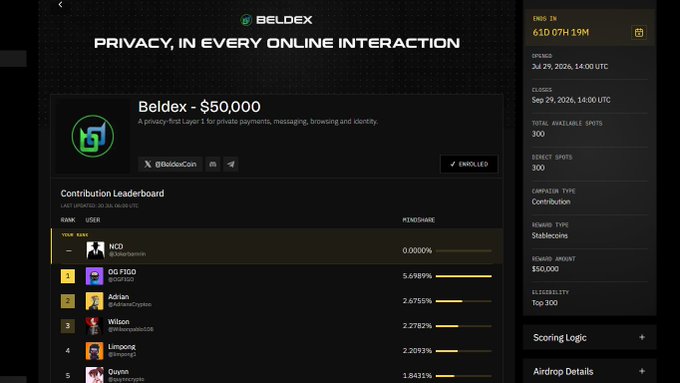This screenshot has width=680, height=383.
Task: Click the large Beldex project logo
Action: coord(93,136)
